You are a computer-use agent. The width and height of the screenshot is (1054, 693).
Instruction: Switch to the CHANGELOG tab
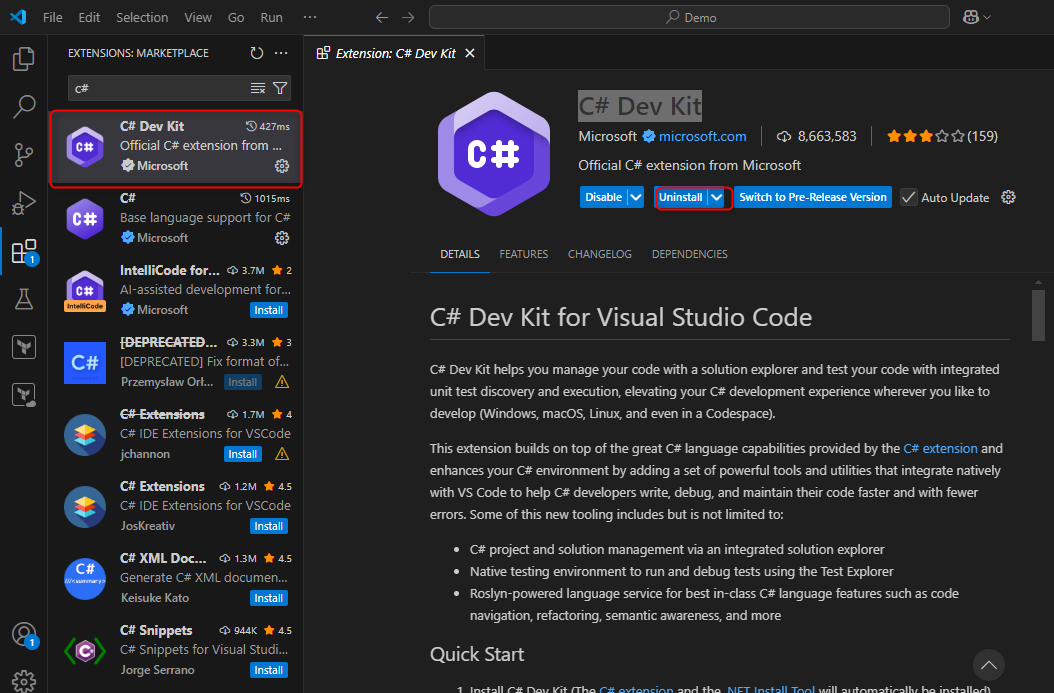[x=600, y=254]
